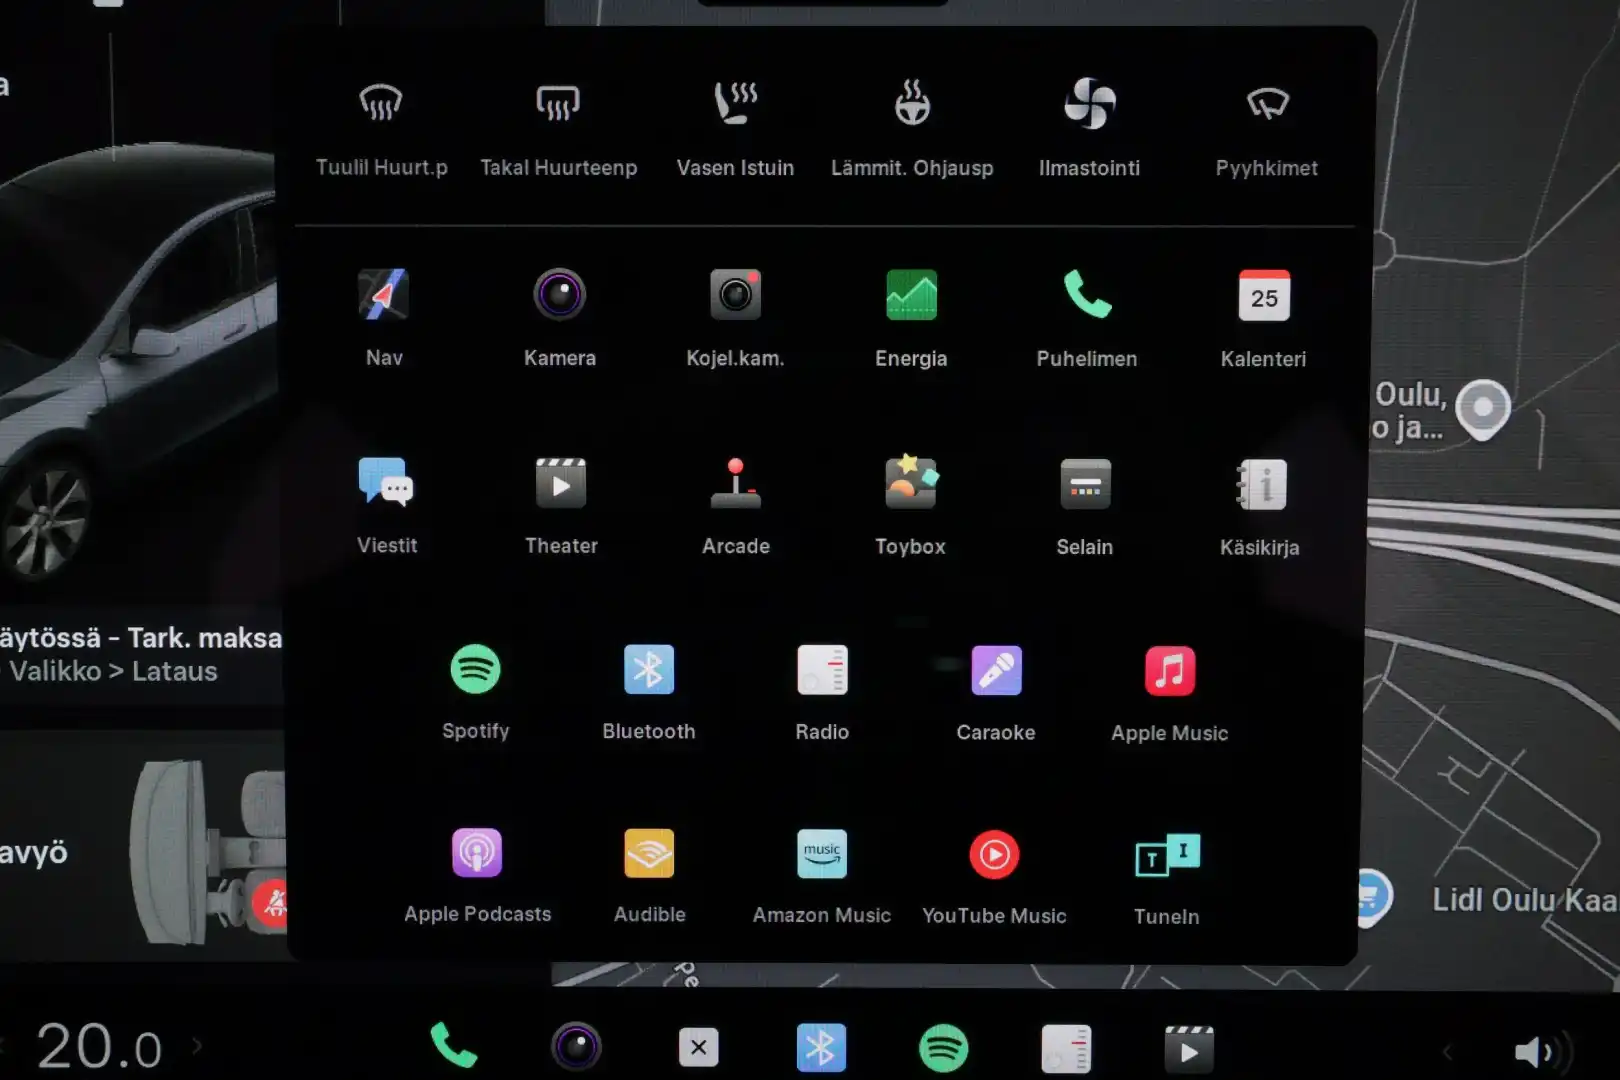
Task: Enable Lämmit. Ohjausp heated steering wheel
Action: point(912,128)
